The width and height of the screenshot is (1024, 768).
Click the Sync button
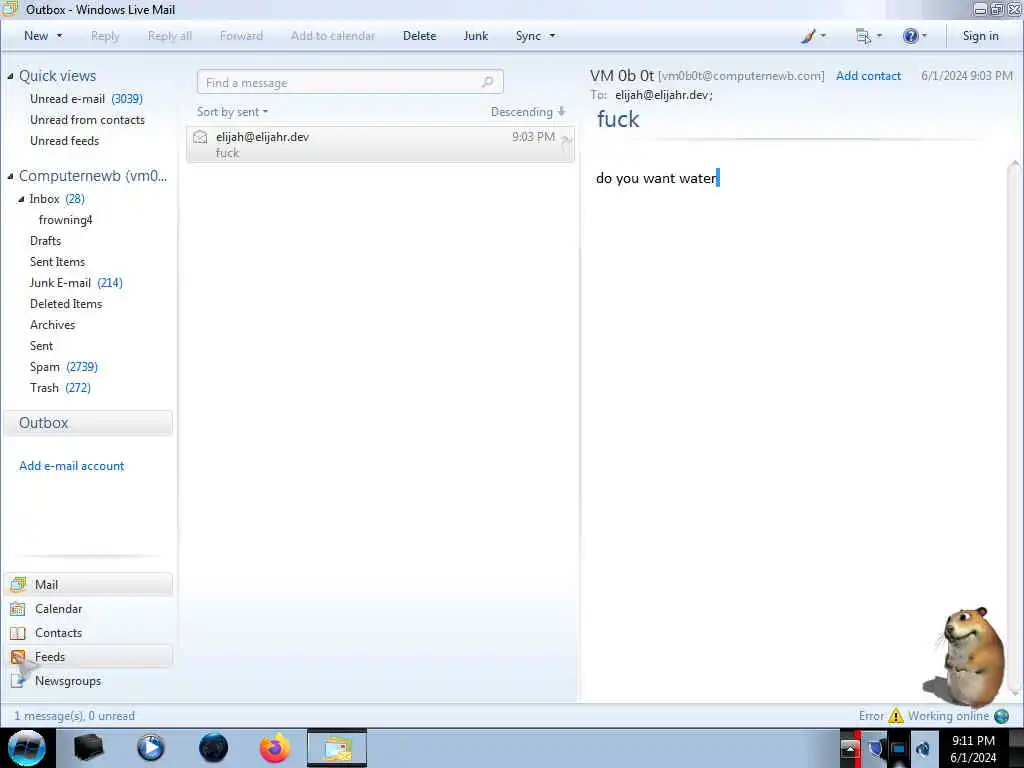528,36
